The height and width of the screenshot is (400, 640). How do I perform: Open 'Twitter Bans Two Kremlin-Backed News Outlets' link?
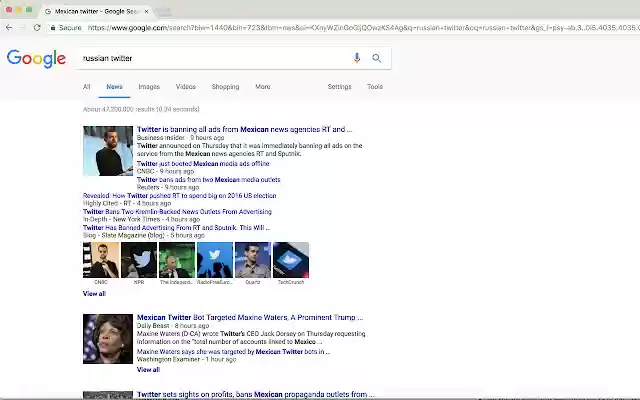(x=177, y=211)
